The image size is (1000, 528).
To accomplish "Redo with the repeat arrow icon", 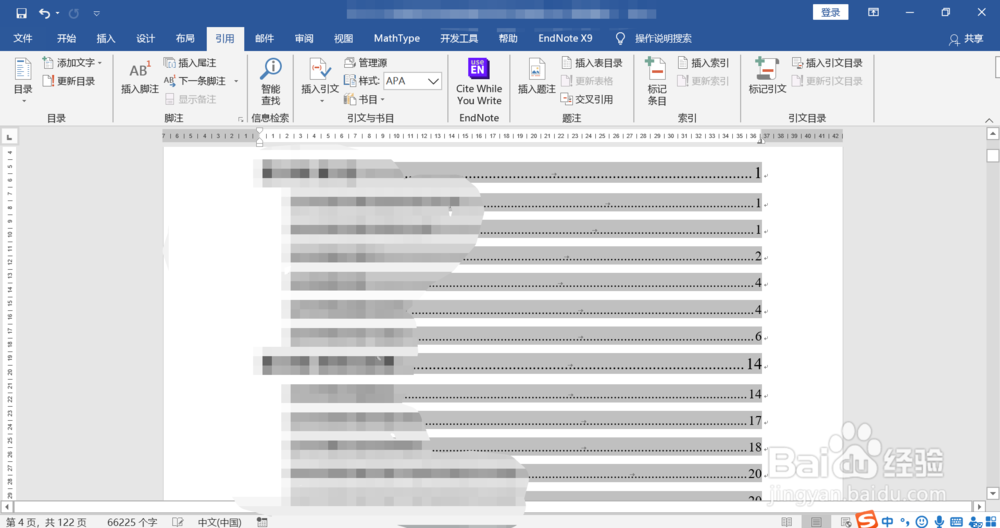I will [74, 13].
